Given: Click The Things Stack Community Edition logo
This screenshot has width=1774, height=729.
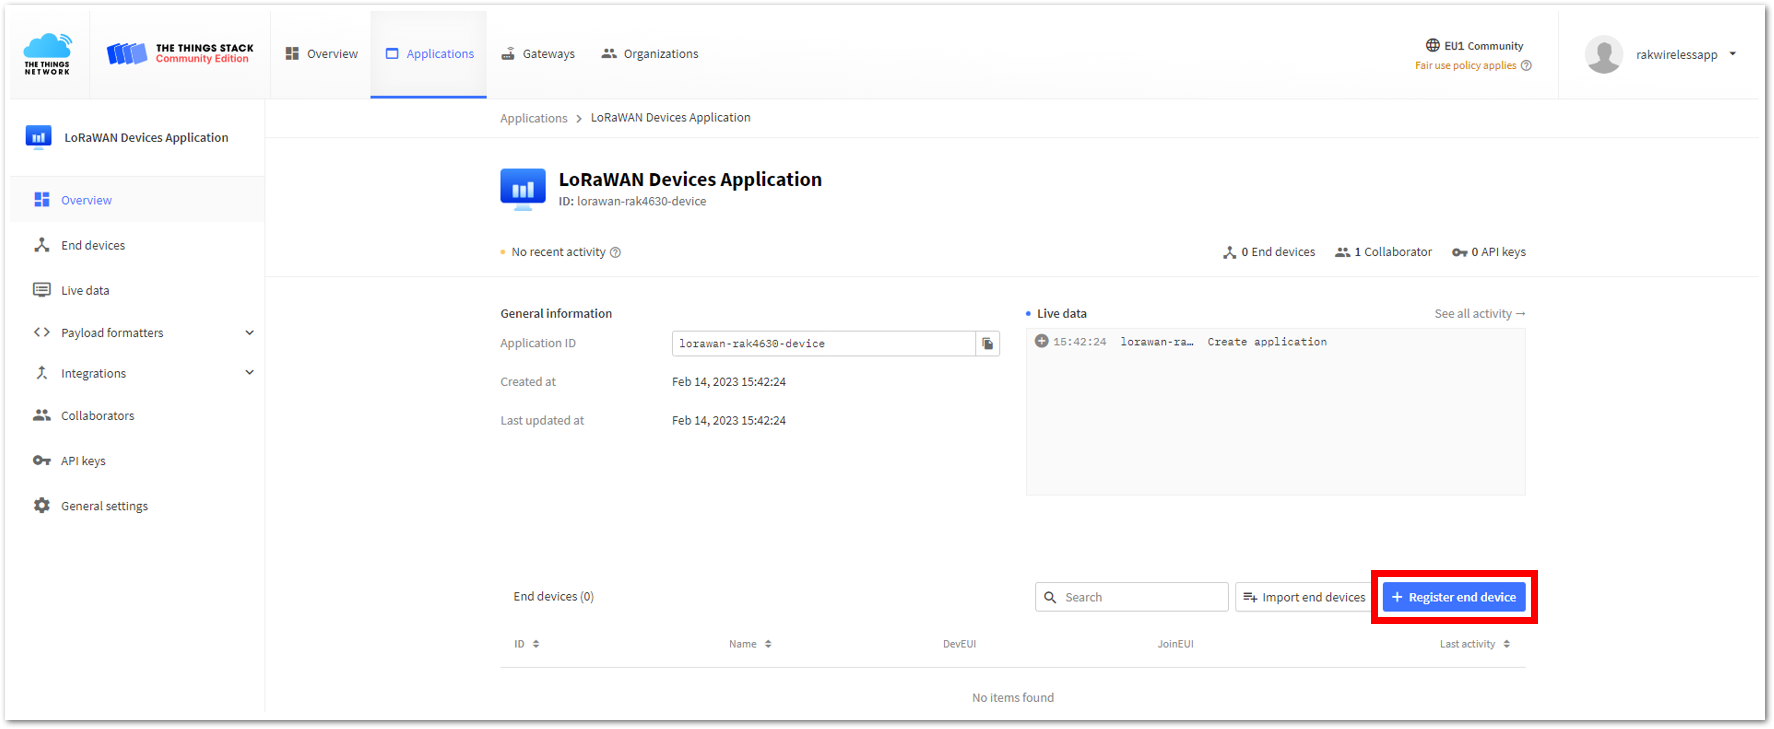Looking at the screenshot, I should coord(180,54).
